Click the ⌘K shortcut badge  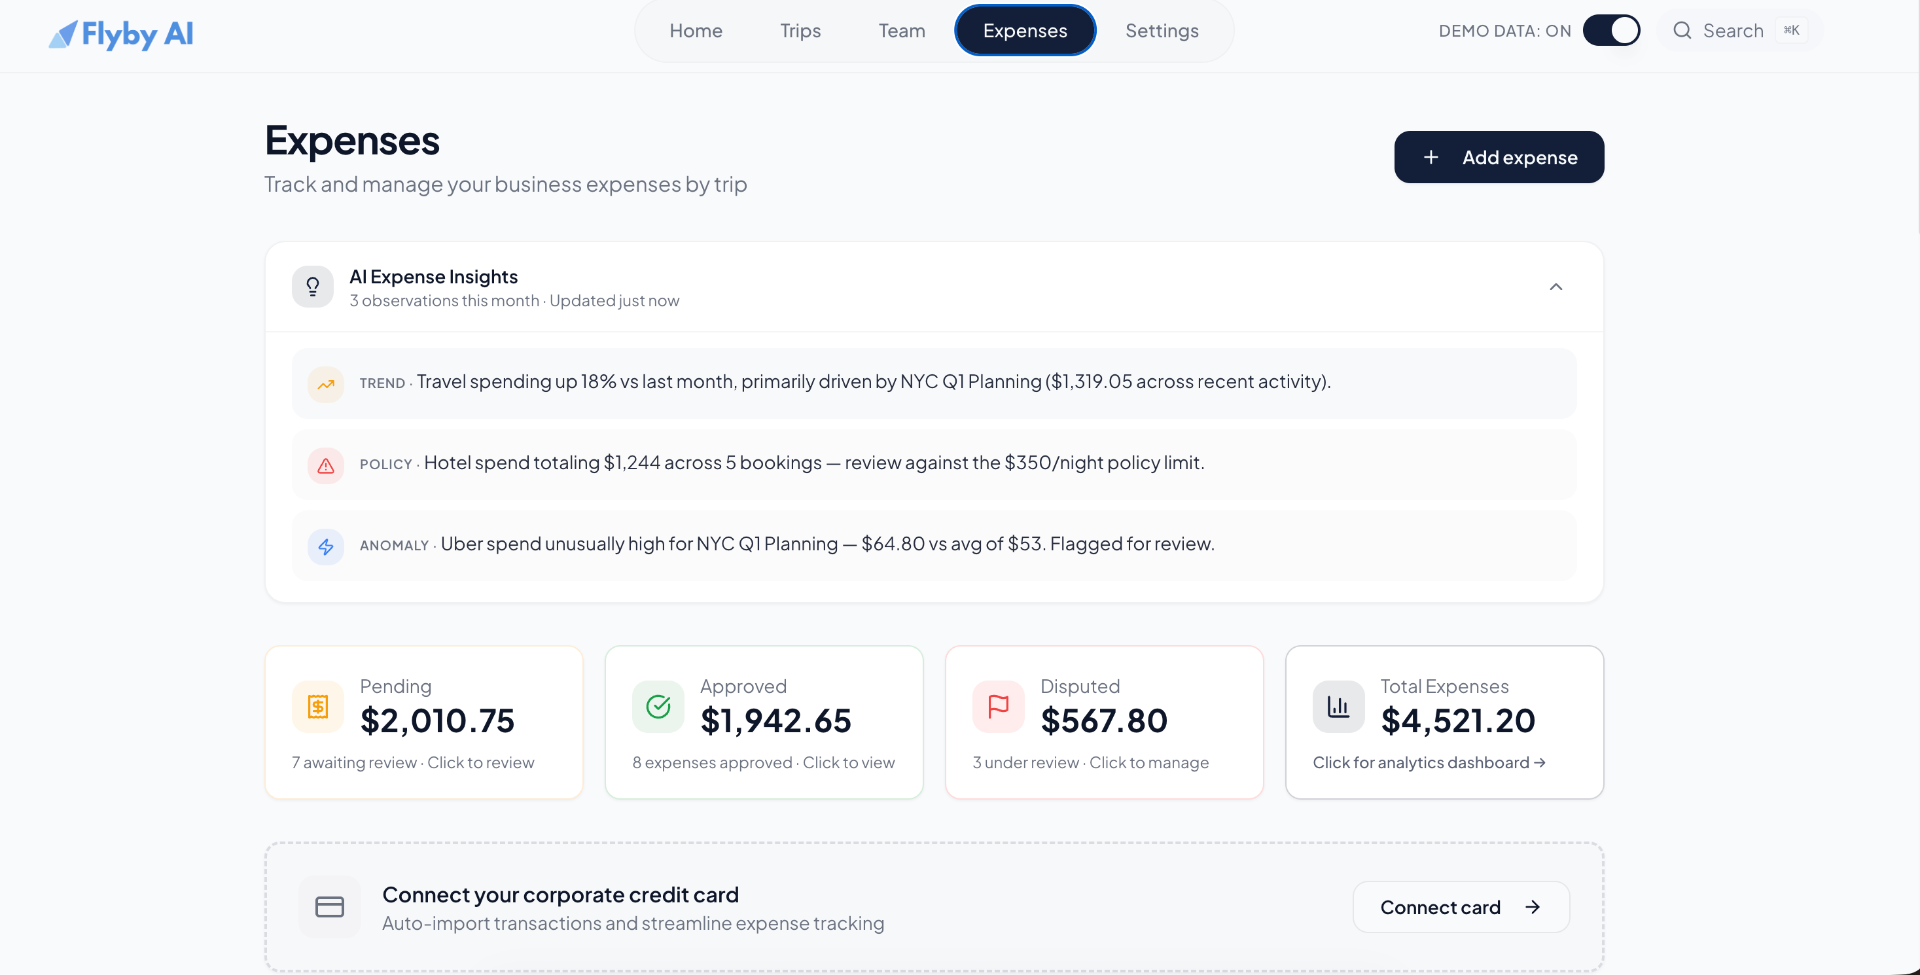[1792, 31]
